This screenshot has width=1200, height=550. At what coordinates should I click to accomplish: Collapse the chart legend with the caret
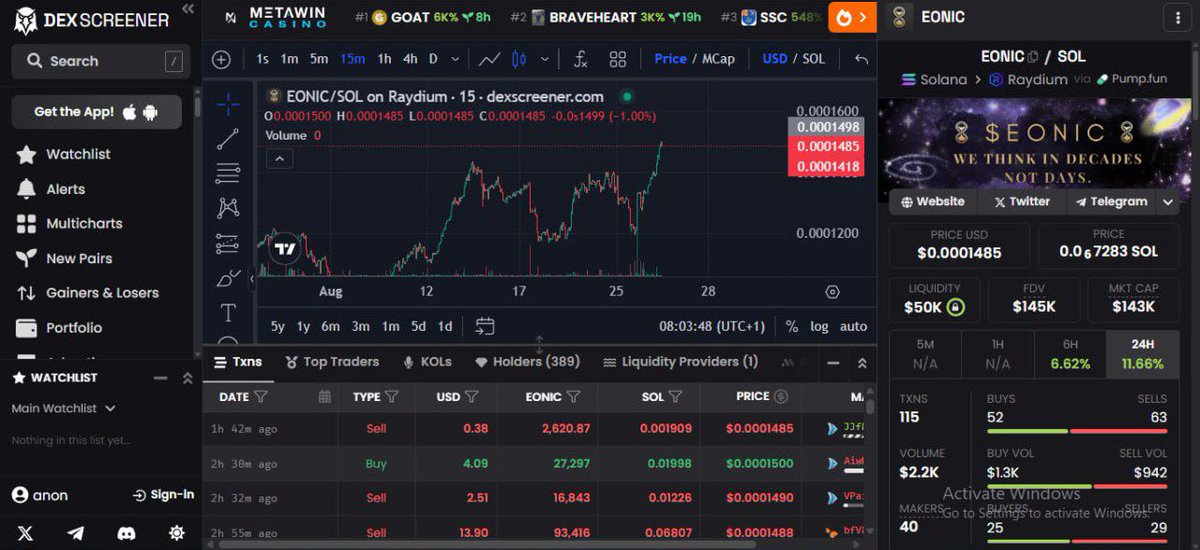pyautogui.click(x=279, y=158)
